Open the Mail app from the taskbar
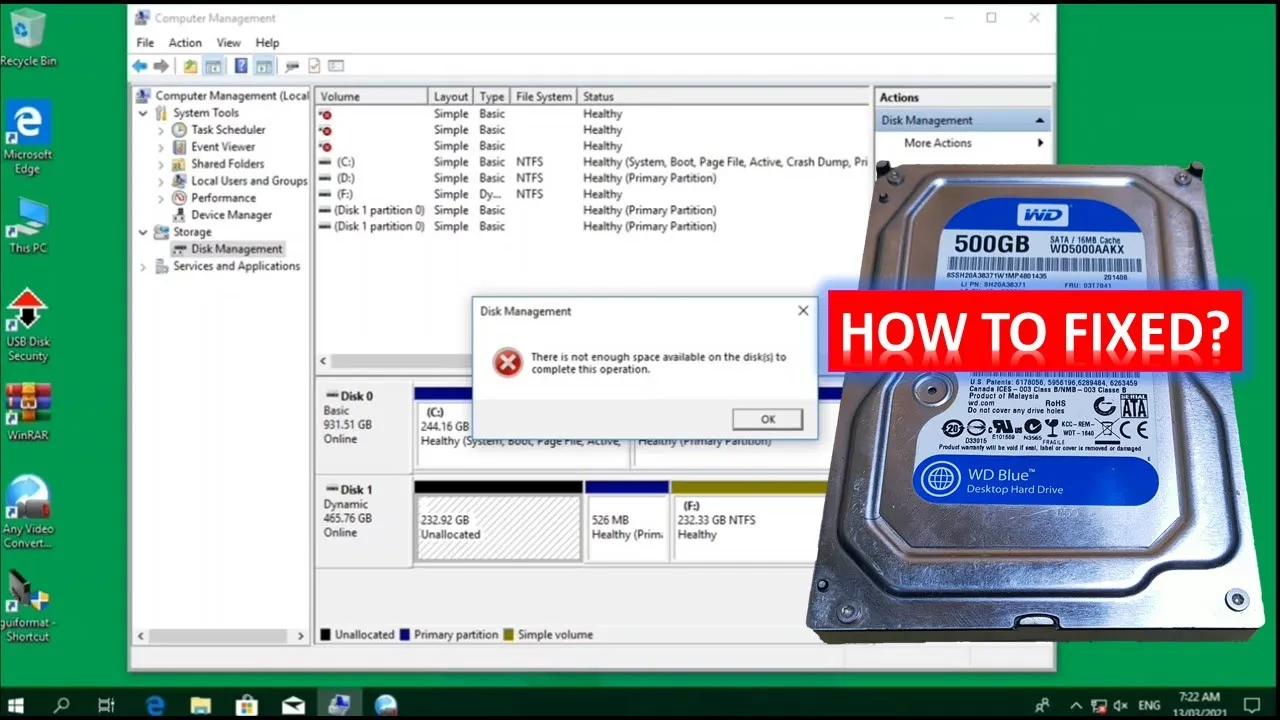Image resolution: width=1280 pixels, height=720 pixels. click(293, 705)
